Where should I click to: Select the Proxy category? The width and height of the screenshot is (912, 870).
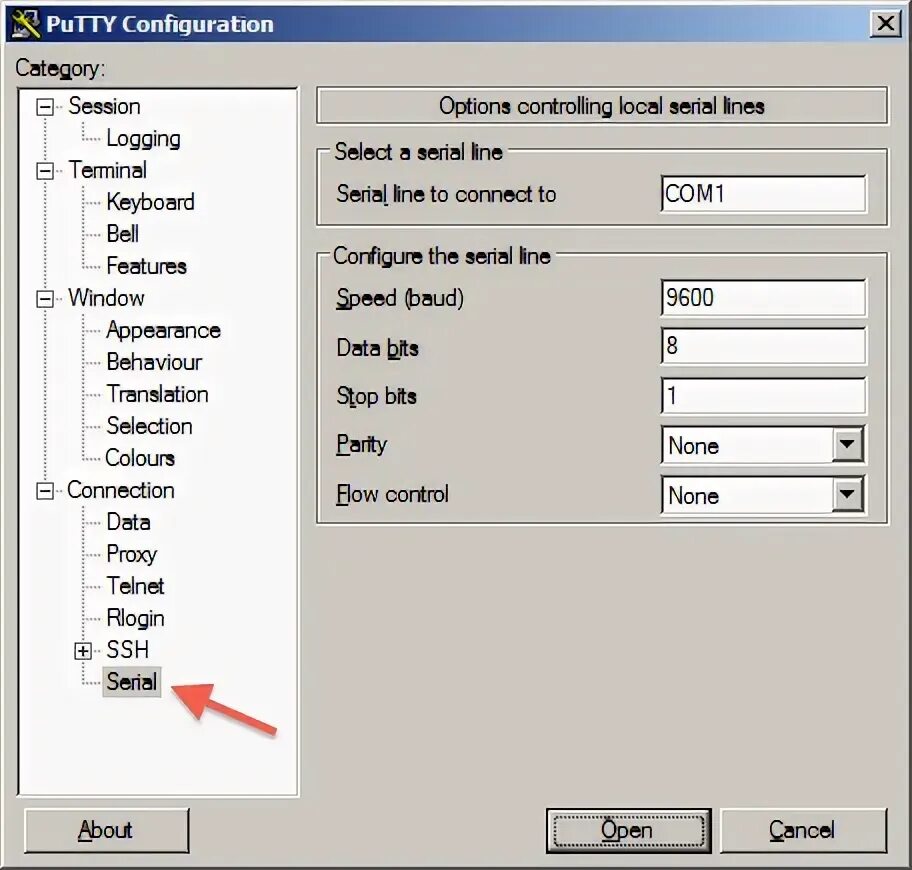[x=131, y=554]
